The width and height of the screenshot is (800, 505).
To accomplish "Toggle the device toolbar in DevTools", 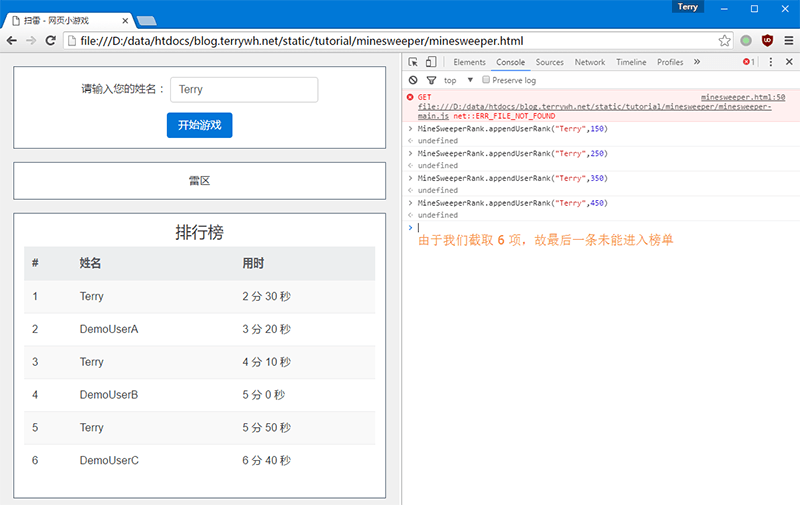I will [x=431, y=62].
